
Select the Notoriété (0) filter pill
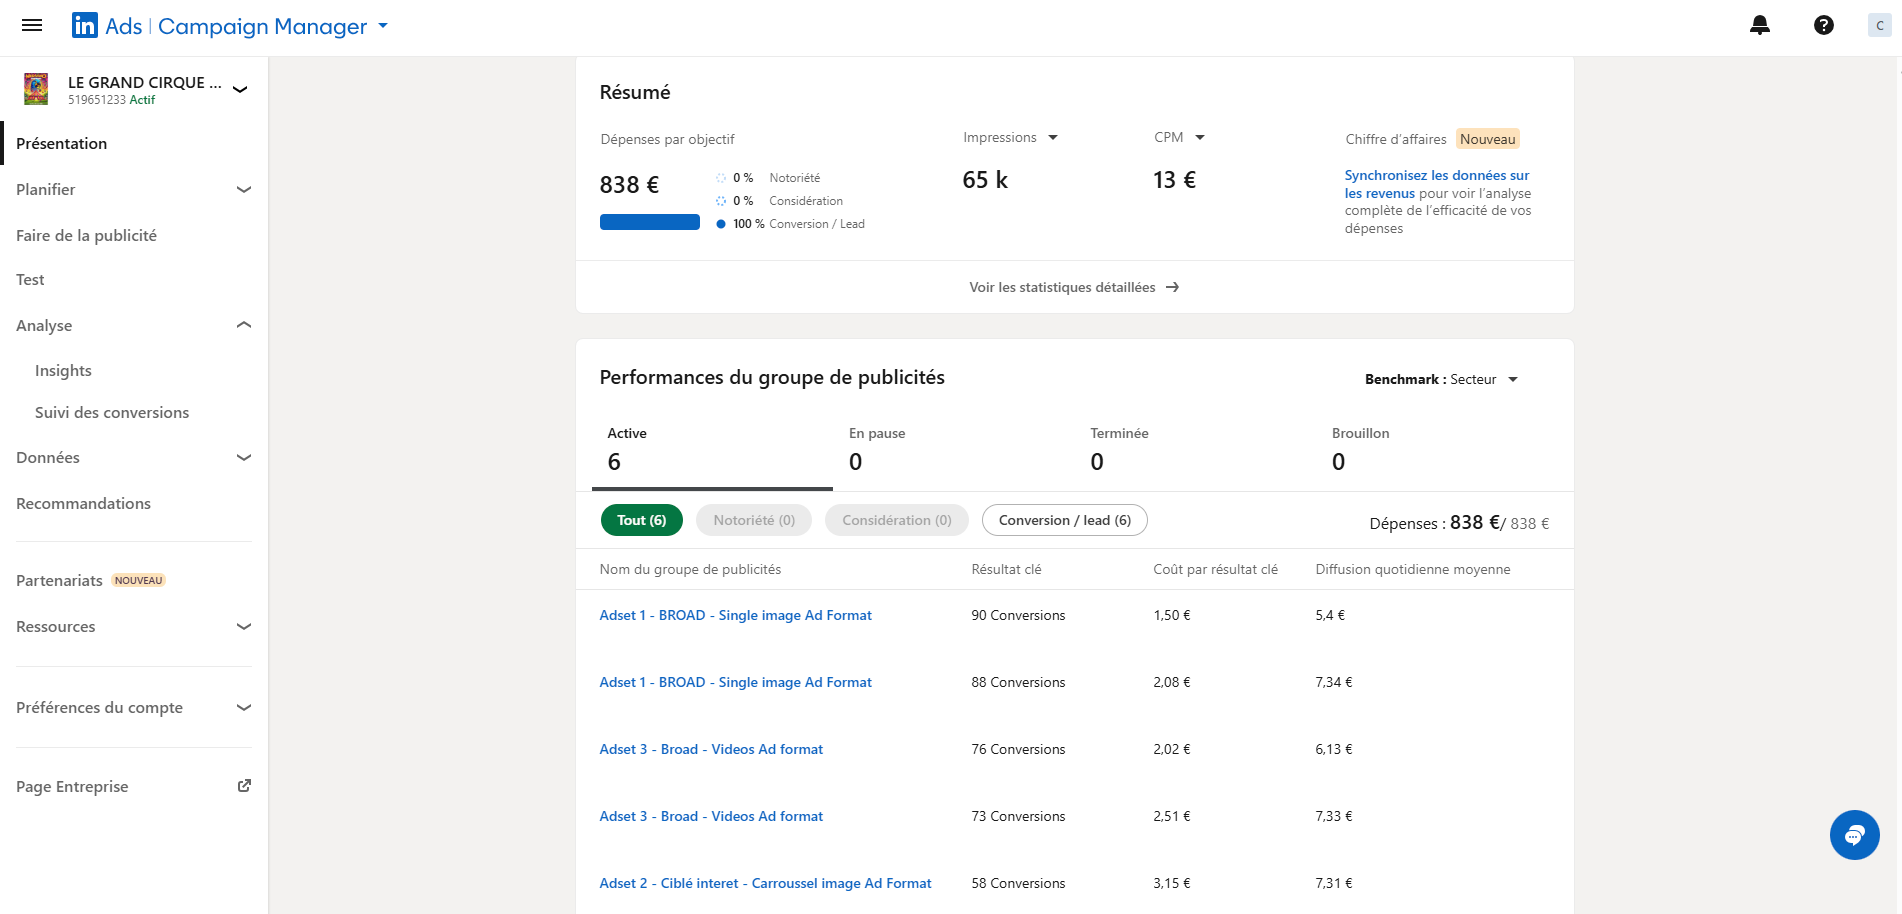(754, 520)
